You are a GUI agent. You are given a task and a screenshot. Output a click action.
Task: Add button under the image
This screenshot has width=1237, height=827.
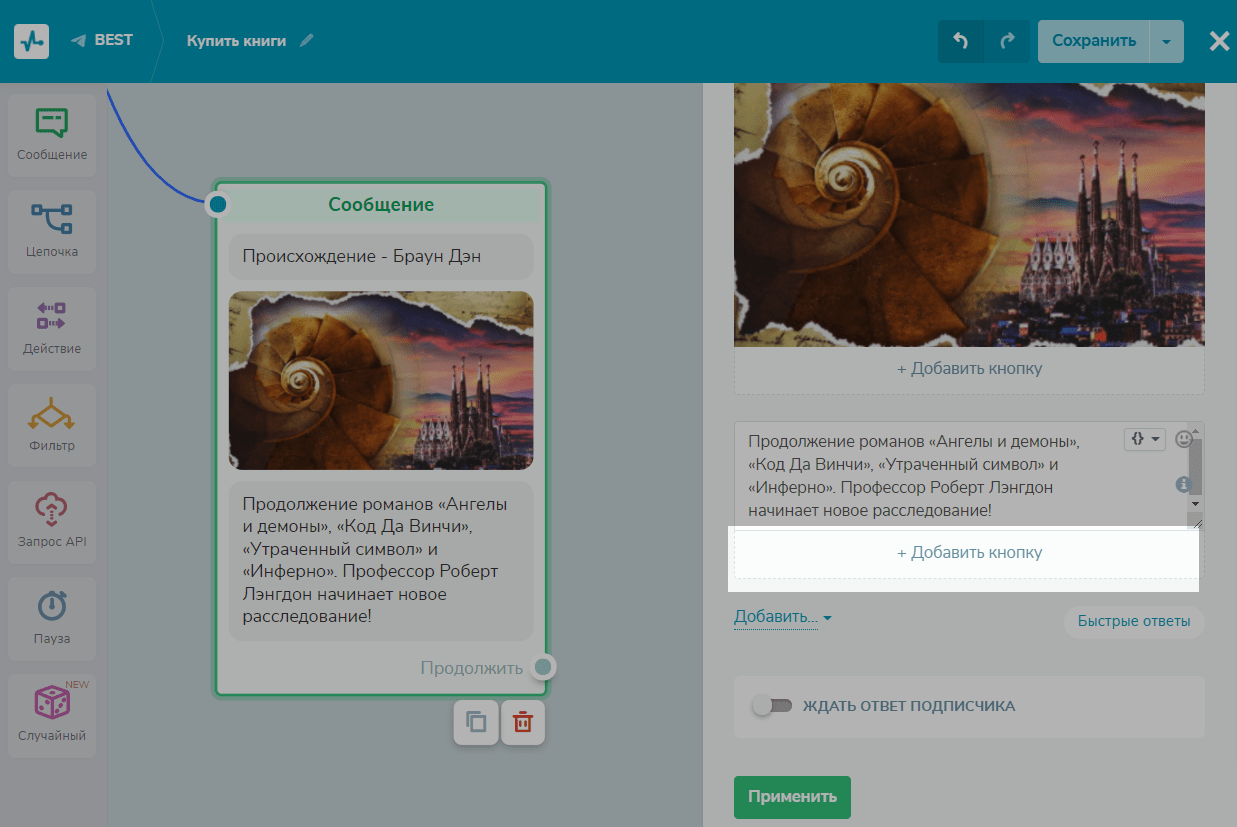pyautogui.click(x=969, y=369)
